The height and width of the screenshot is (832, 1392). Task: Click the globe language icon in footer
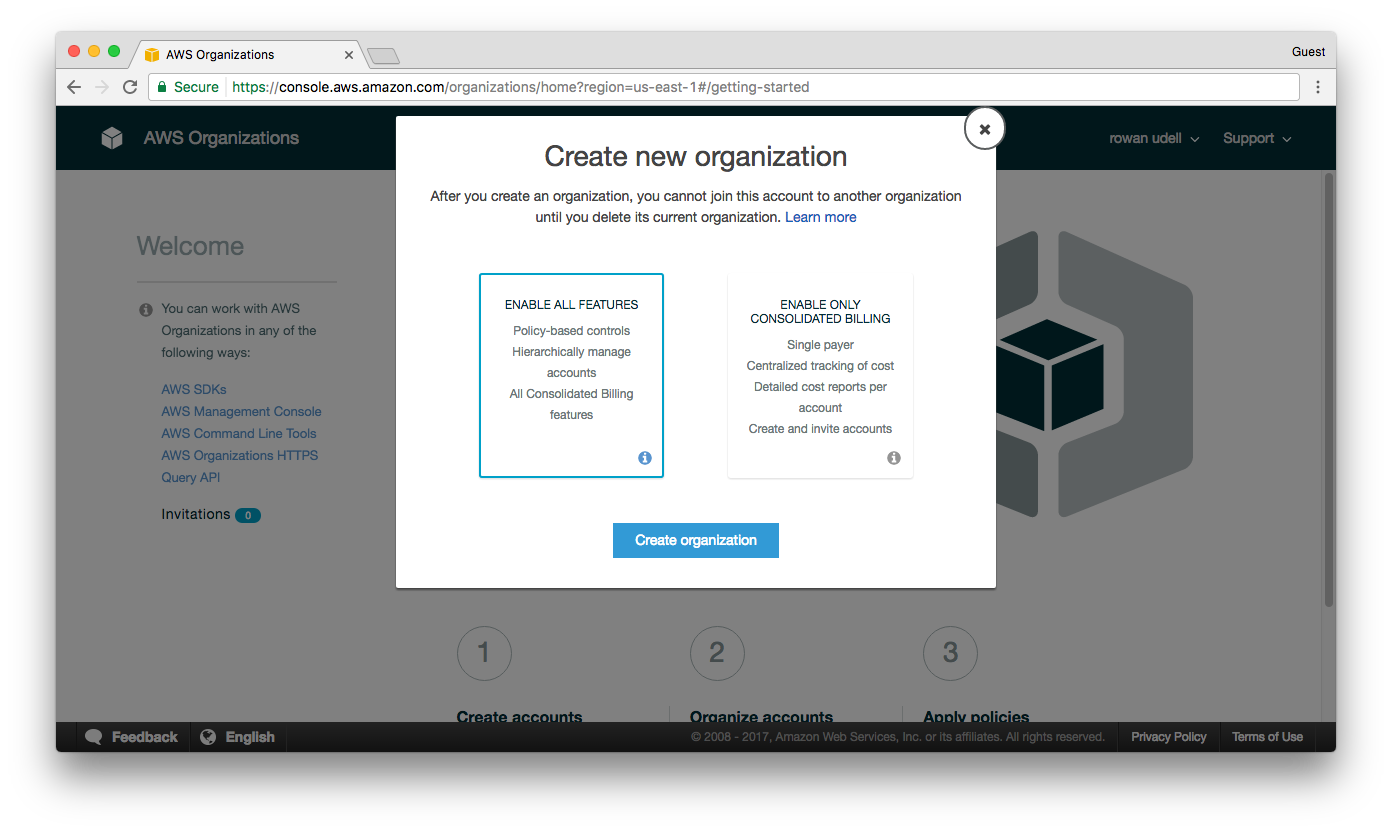coord(208,737)
